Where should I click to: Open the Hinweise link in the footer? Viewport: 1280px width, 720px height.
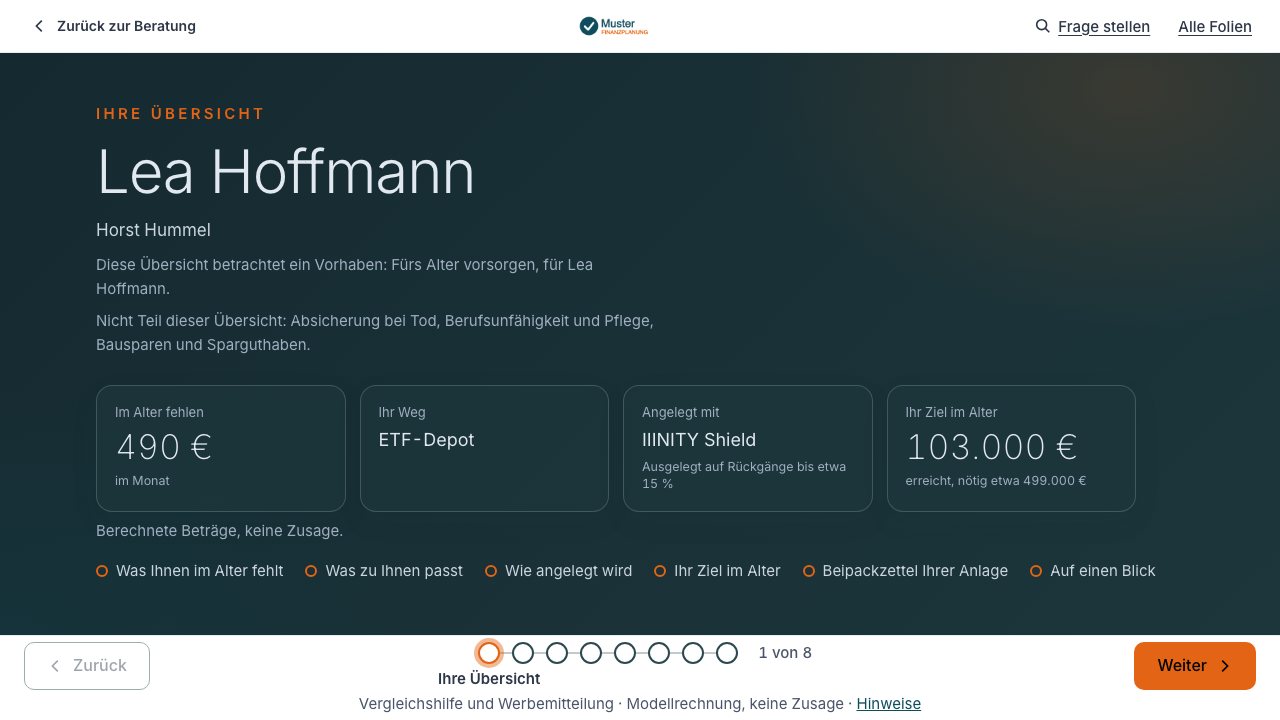click(888, 704)
